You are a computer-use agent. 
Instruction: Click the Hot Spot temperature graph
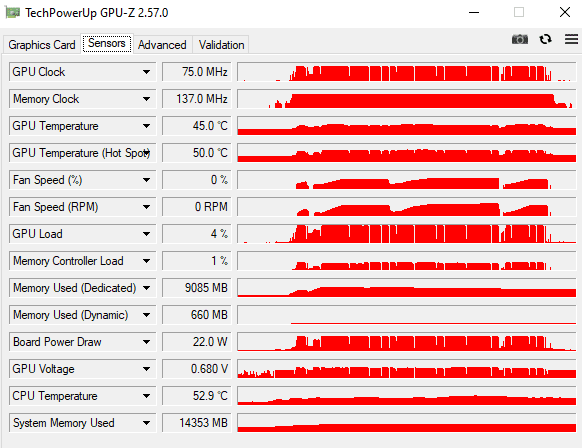click(x=407, y=153)
